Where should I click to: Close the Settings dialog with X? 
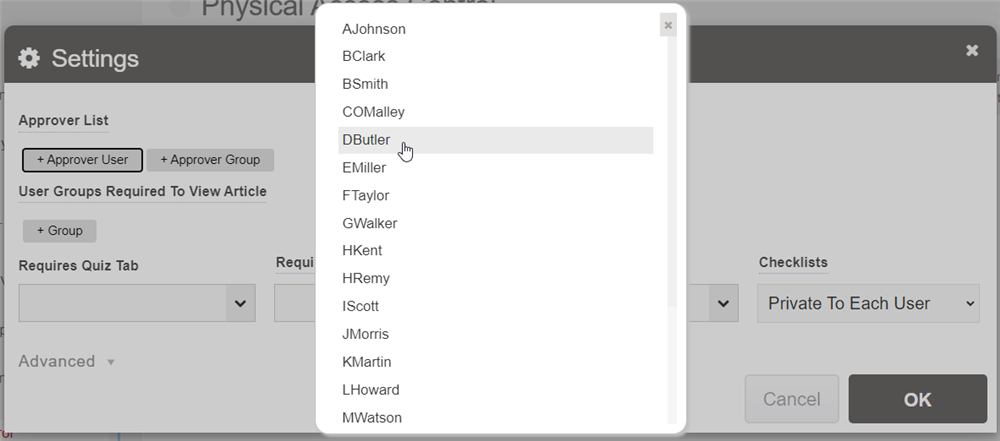point(972,51)
